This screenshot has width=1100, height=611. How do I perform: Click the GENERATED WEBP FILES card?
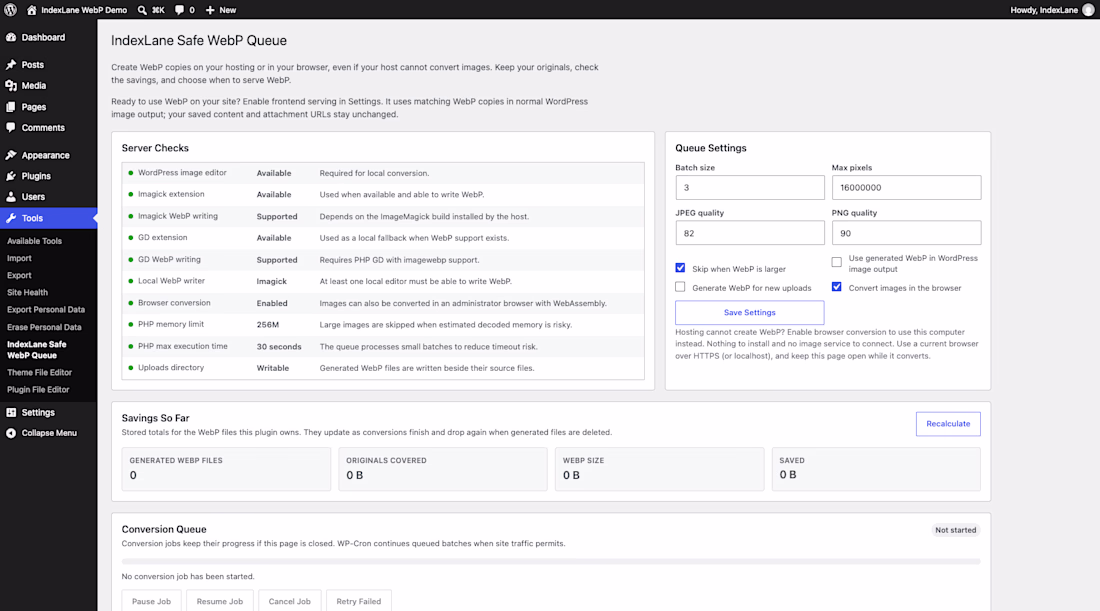226,469
